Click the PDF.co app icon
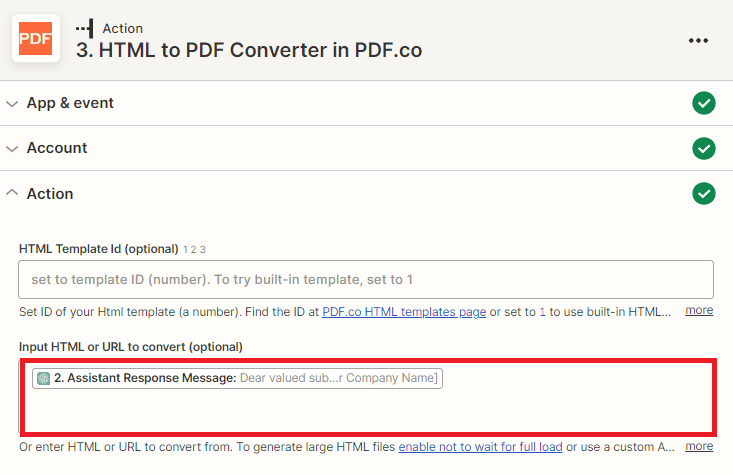 point(36,39)
